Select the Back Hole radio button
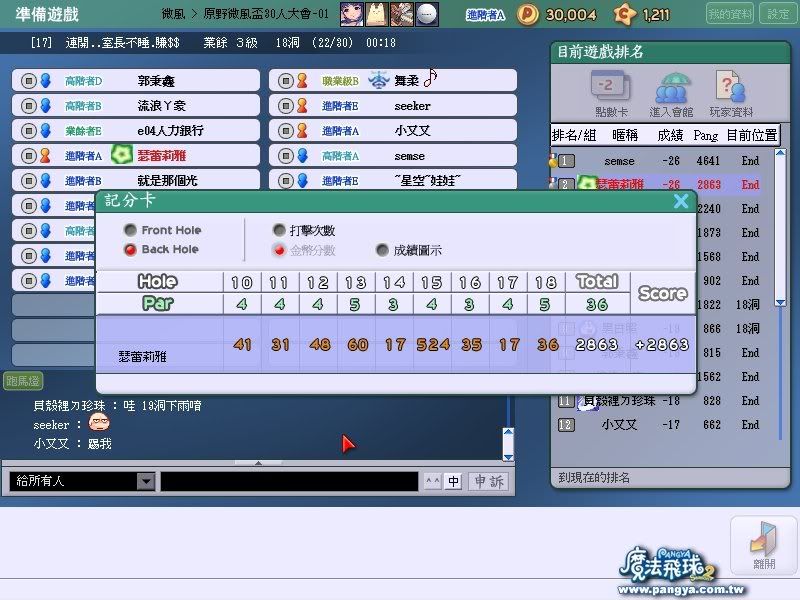800x600 pixels. click(x=130, y=249)
